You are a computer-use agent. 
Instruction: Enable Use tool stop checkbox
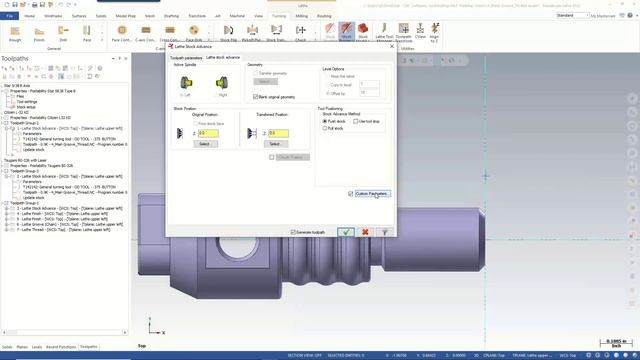pos(356,121)
